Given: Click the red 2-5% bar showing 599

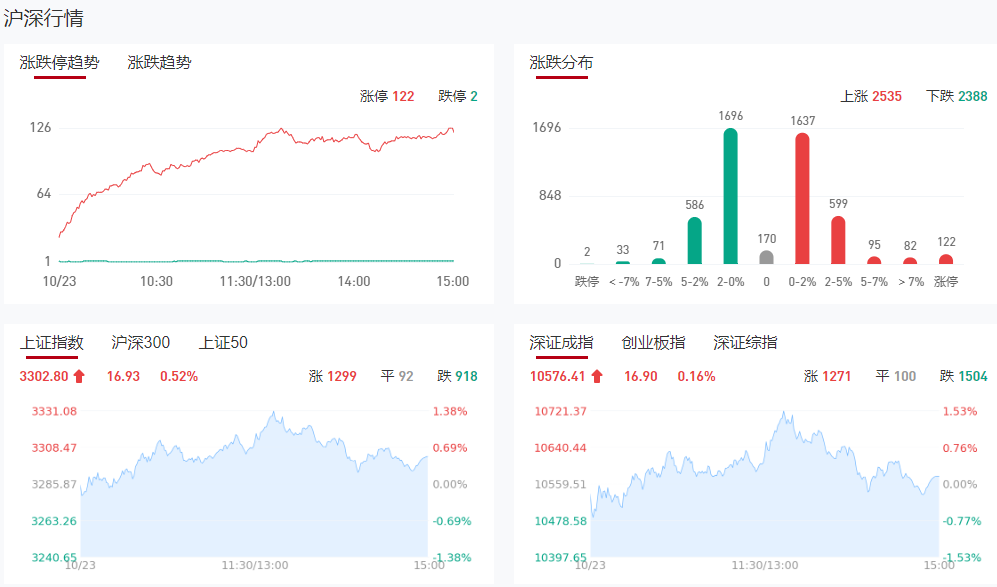Looking at the screenshot, I should 838,240.
